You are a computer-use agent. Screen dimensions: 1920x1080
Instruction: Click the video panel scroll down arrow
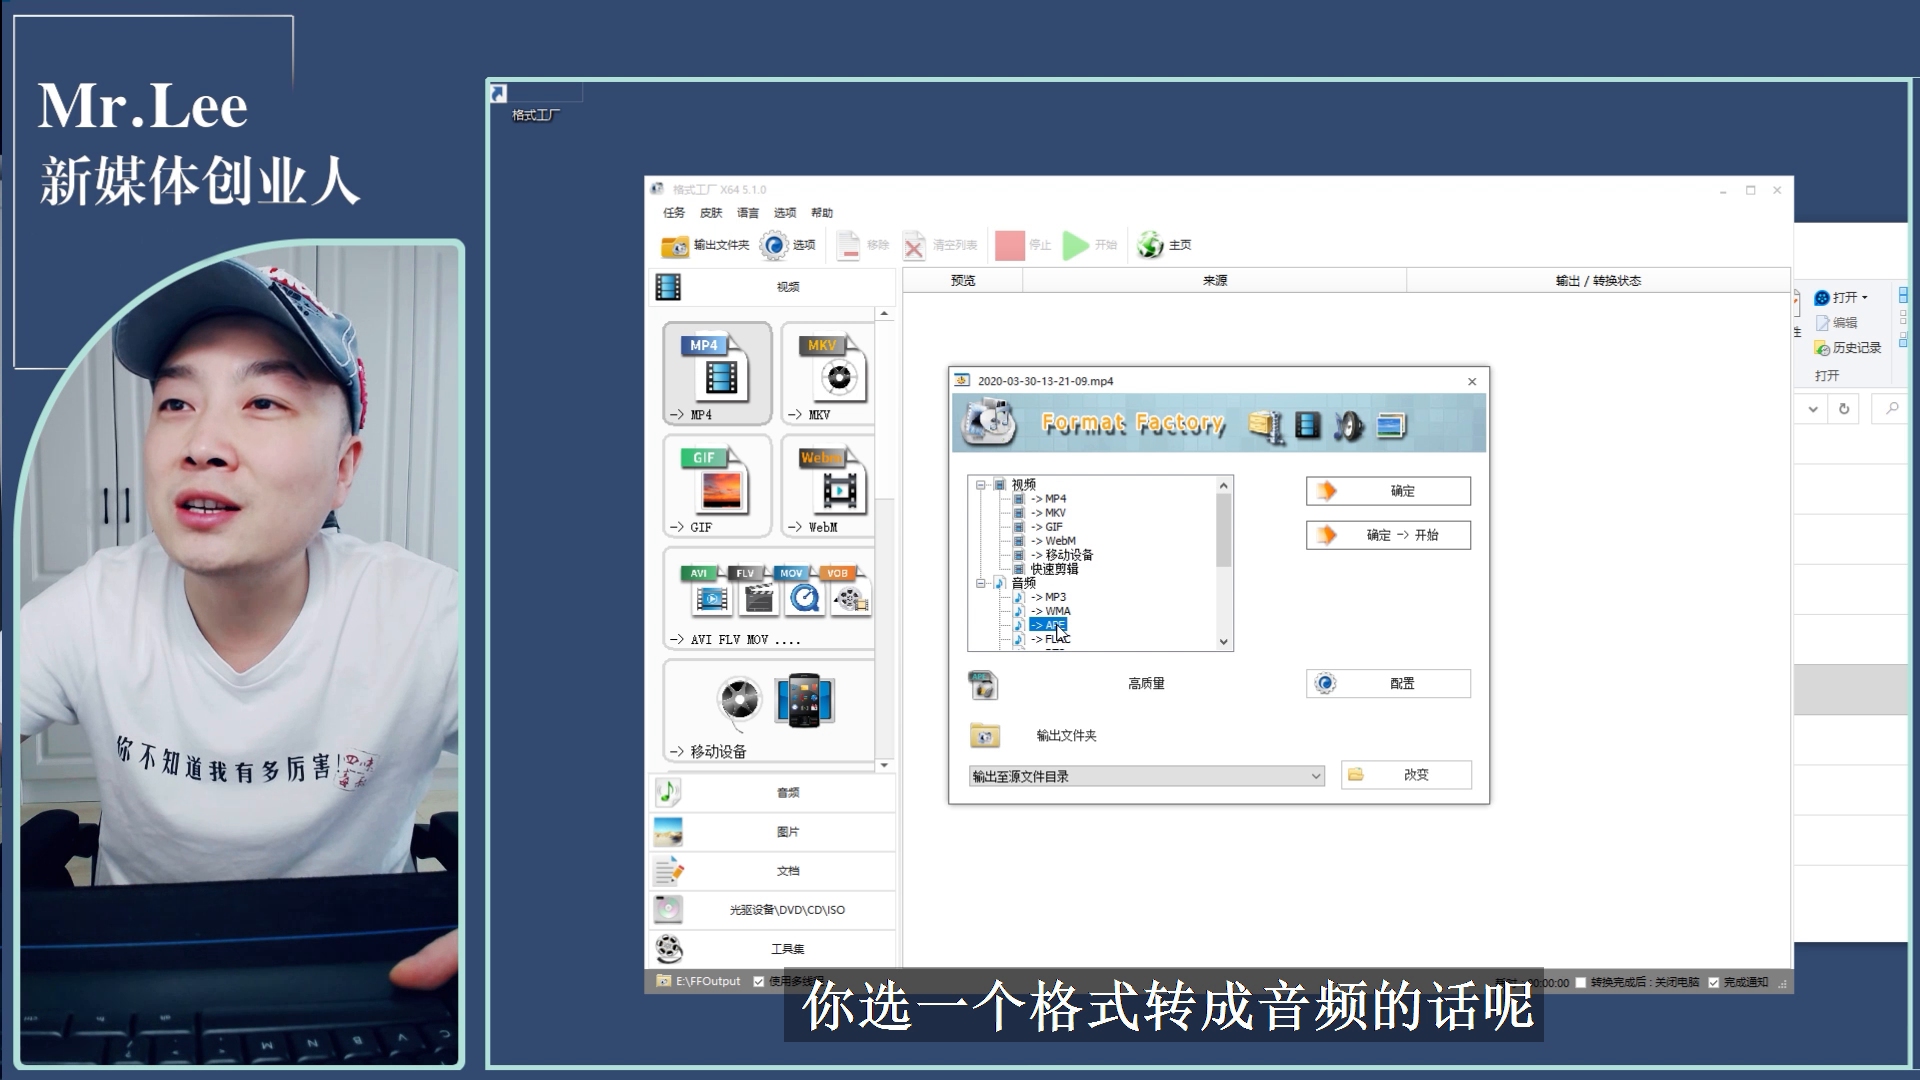[884, 765]
